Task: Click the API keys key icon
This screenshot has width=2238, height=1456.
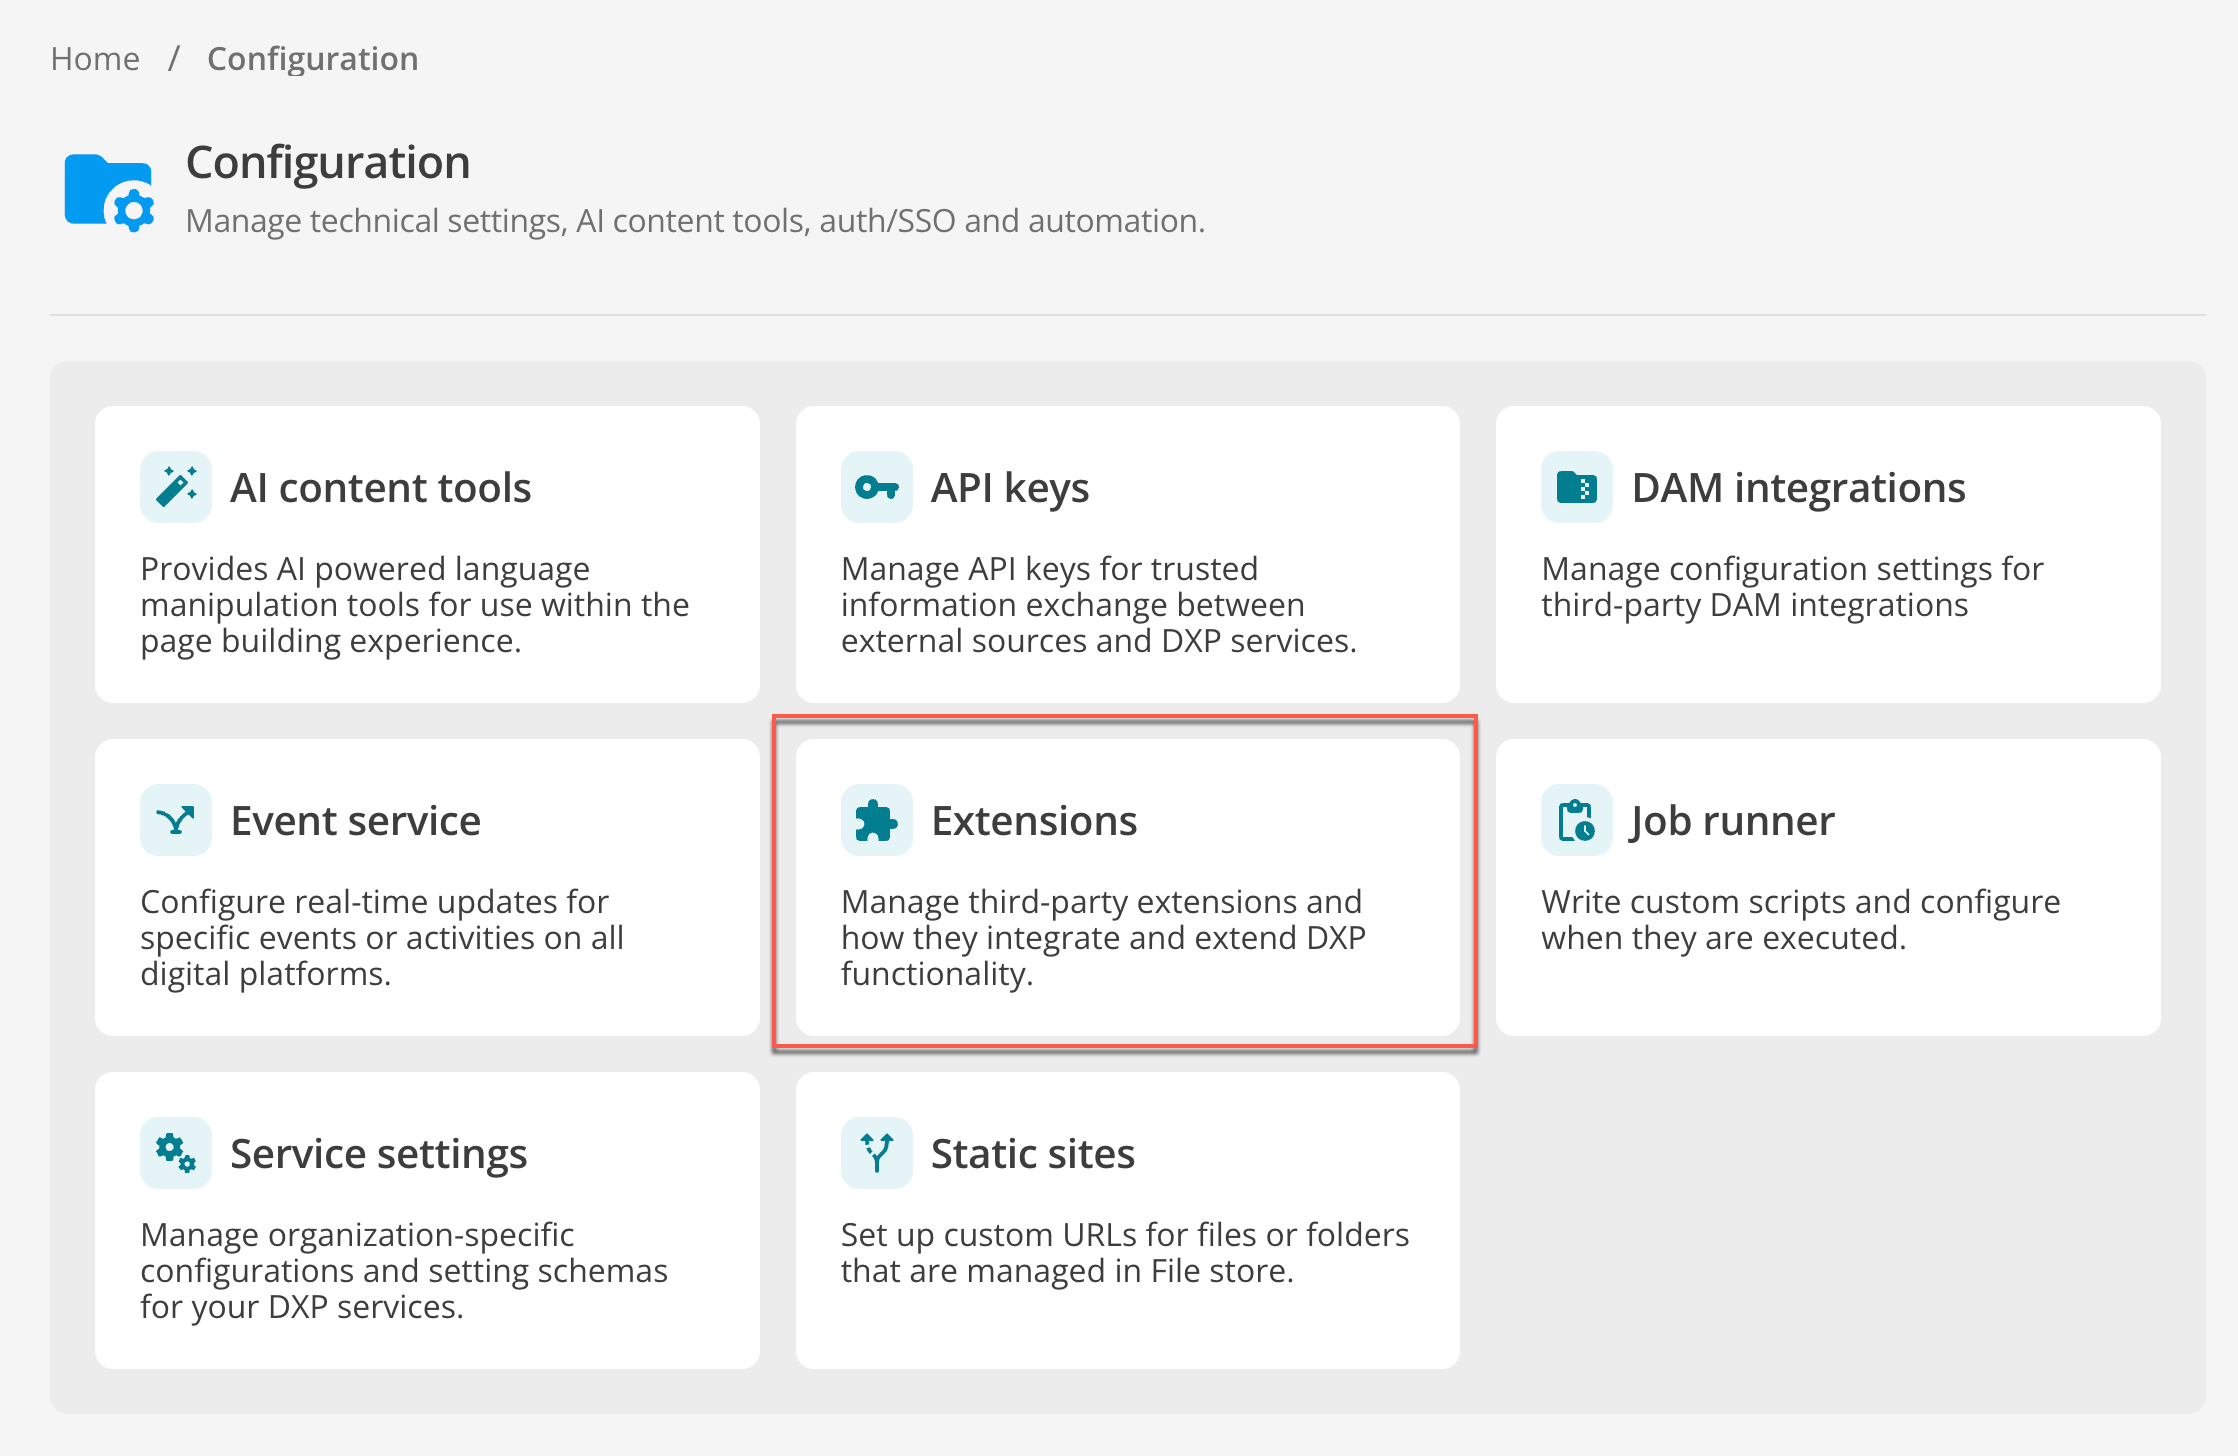Action: point(876,487)
